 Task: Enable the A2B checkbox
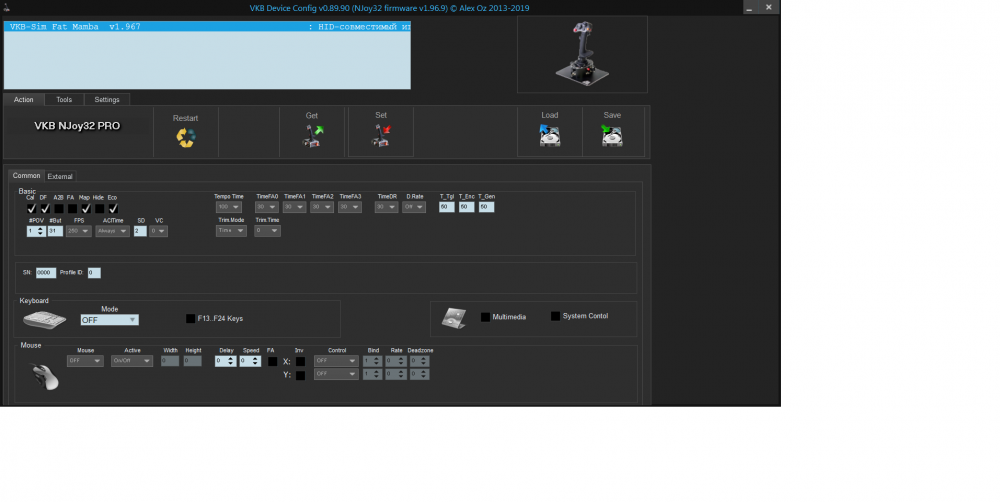click(x=59, y=209)
